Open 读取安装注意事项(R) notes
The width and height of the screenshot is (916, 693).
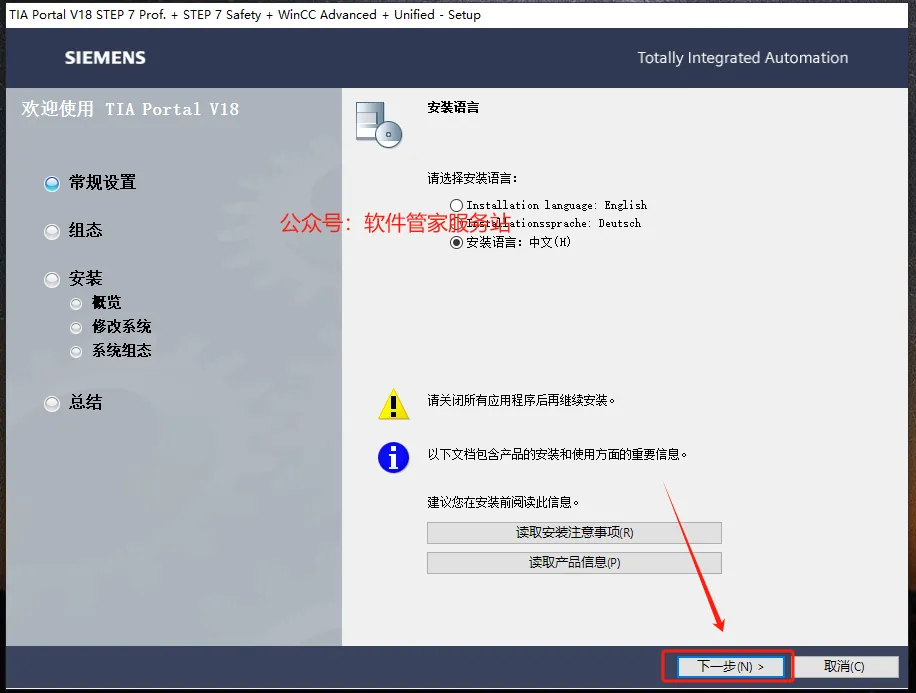point(574,533)
